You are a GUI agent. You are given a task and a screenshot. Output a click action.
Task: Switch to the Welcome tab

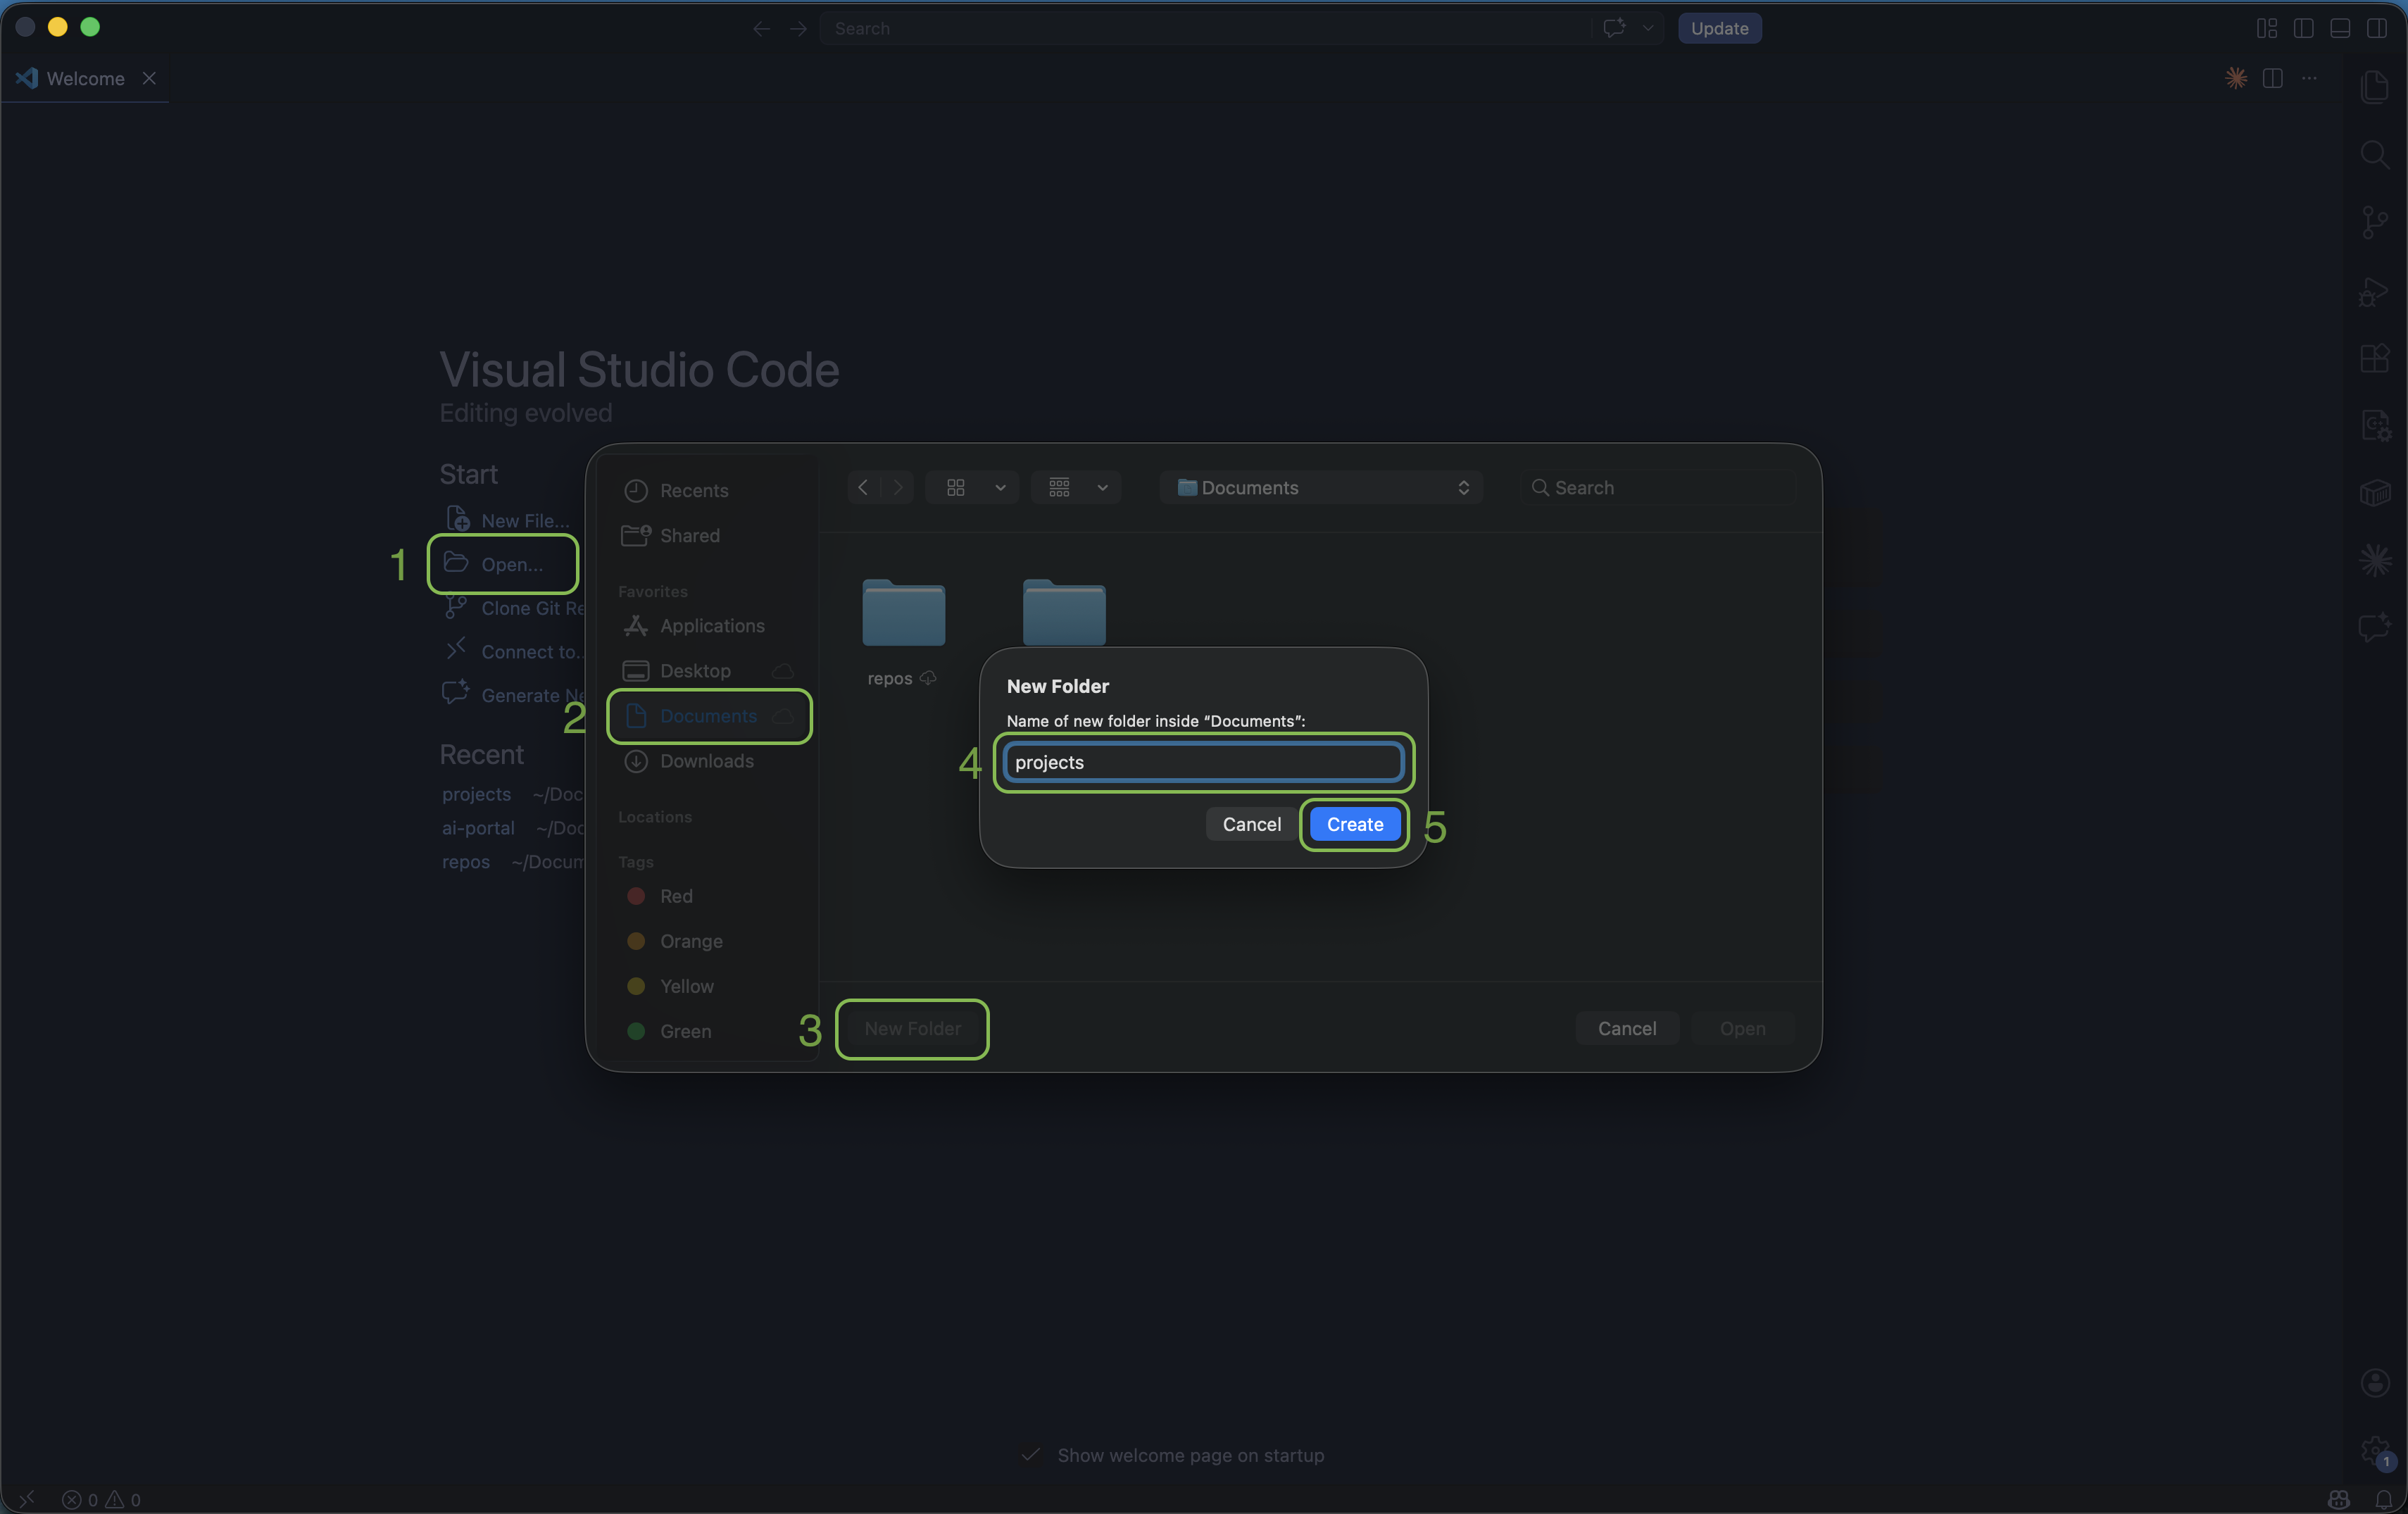pos(85,78)
